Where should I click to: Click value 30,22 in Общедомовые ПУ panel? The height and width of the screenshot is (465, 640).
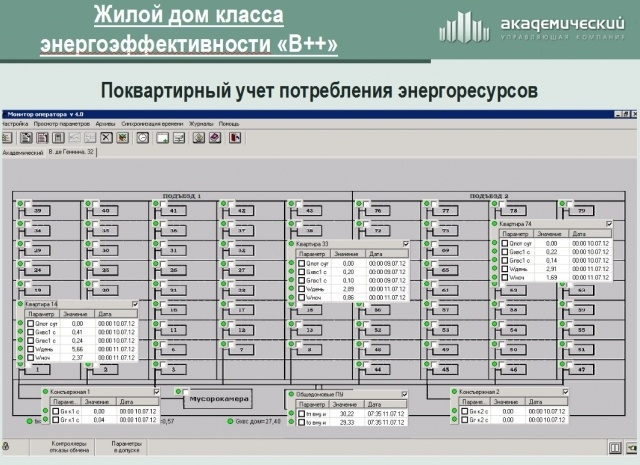pyautogui.click(x=346, y=414)
